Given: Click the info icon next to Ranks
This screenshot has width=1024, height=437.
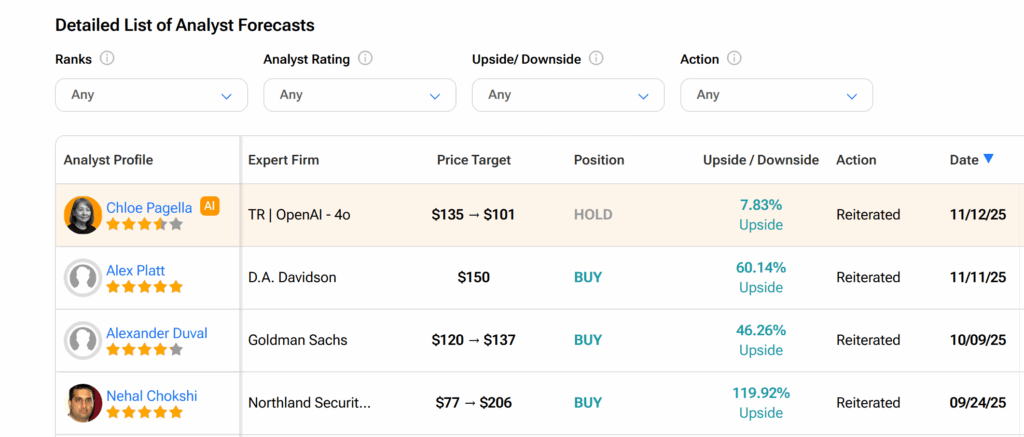Looking at the screenshot, I should 107,59.
